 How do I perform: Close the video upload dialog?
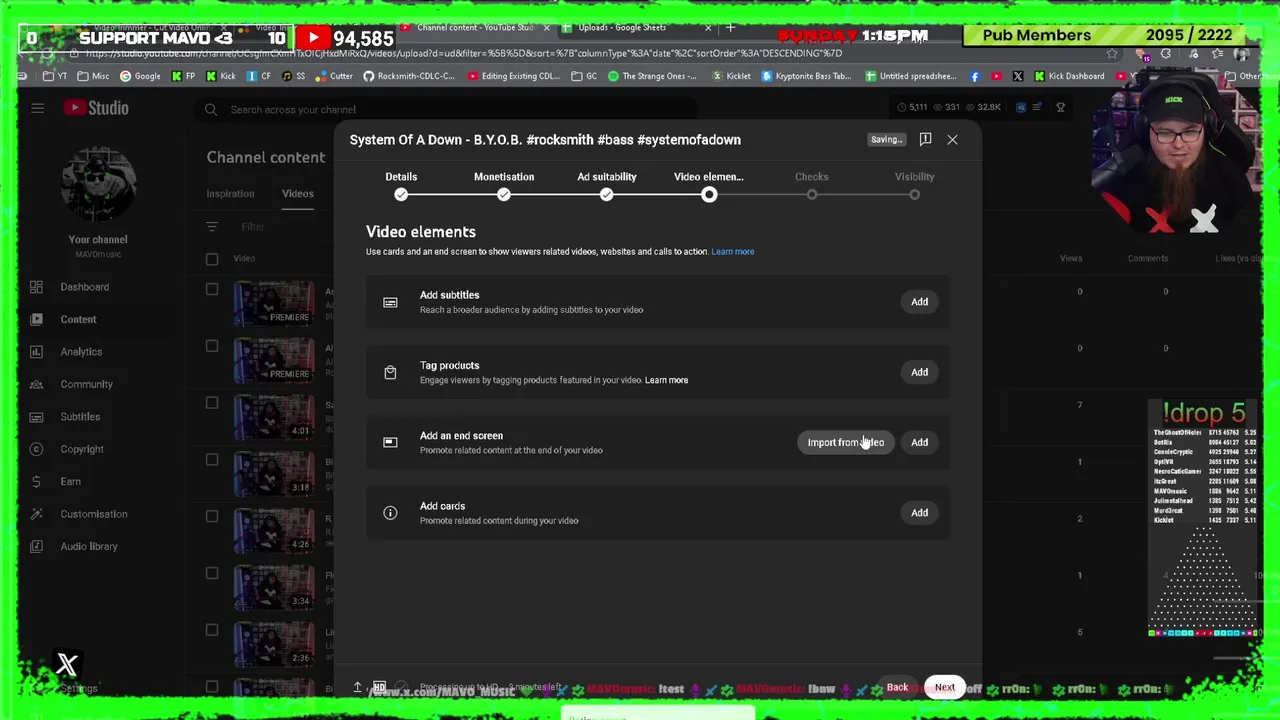(952, 140)
